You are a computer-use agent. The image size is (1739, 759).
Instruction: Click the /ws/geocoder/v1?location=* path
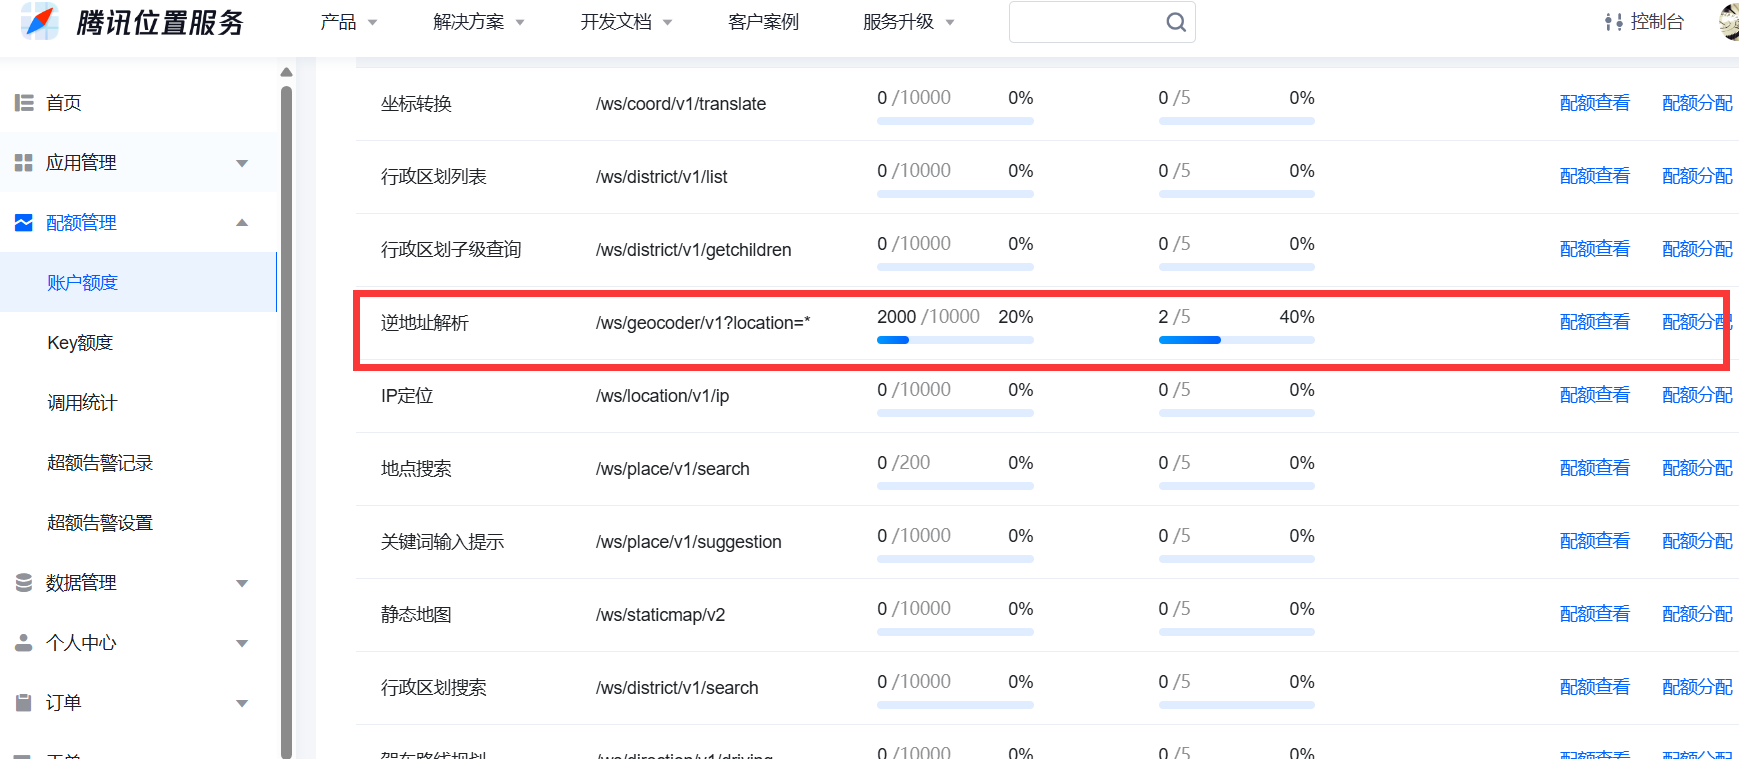703,323
